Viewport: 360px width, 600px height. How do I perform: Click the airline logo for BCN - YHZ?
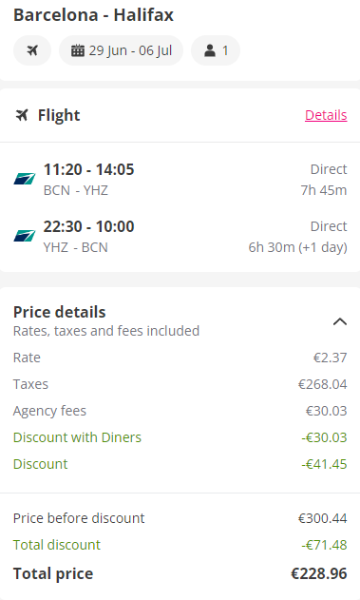tap(24, 178)
